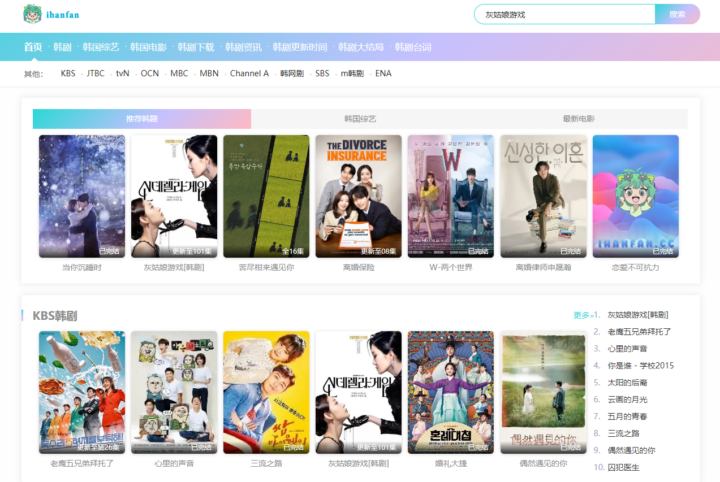The image size is (720, 482).
Task: Focus the search input field
Action: pyautogui.click(x=565, y=14)
